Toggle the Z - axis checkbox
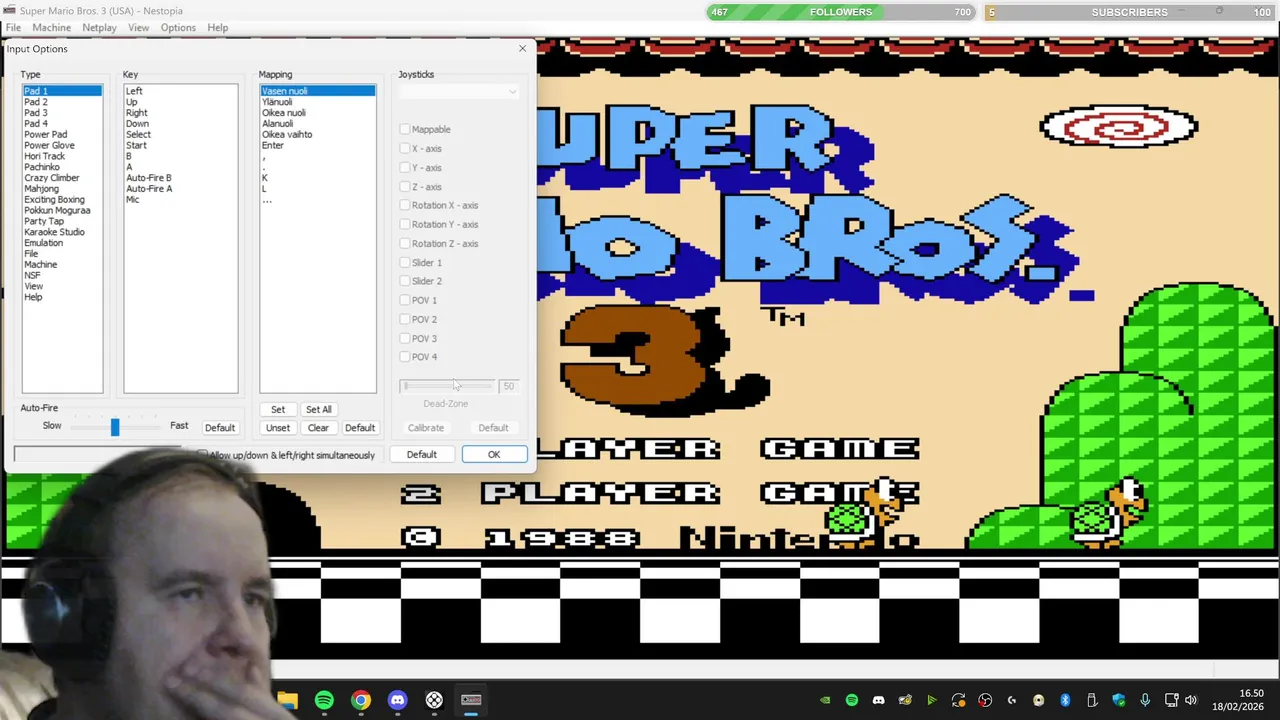The height and width of the screenshot is (720, 1280). (405, 186)
